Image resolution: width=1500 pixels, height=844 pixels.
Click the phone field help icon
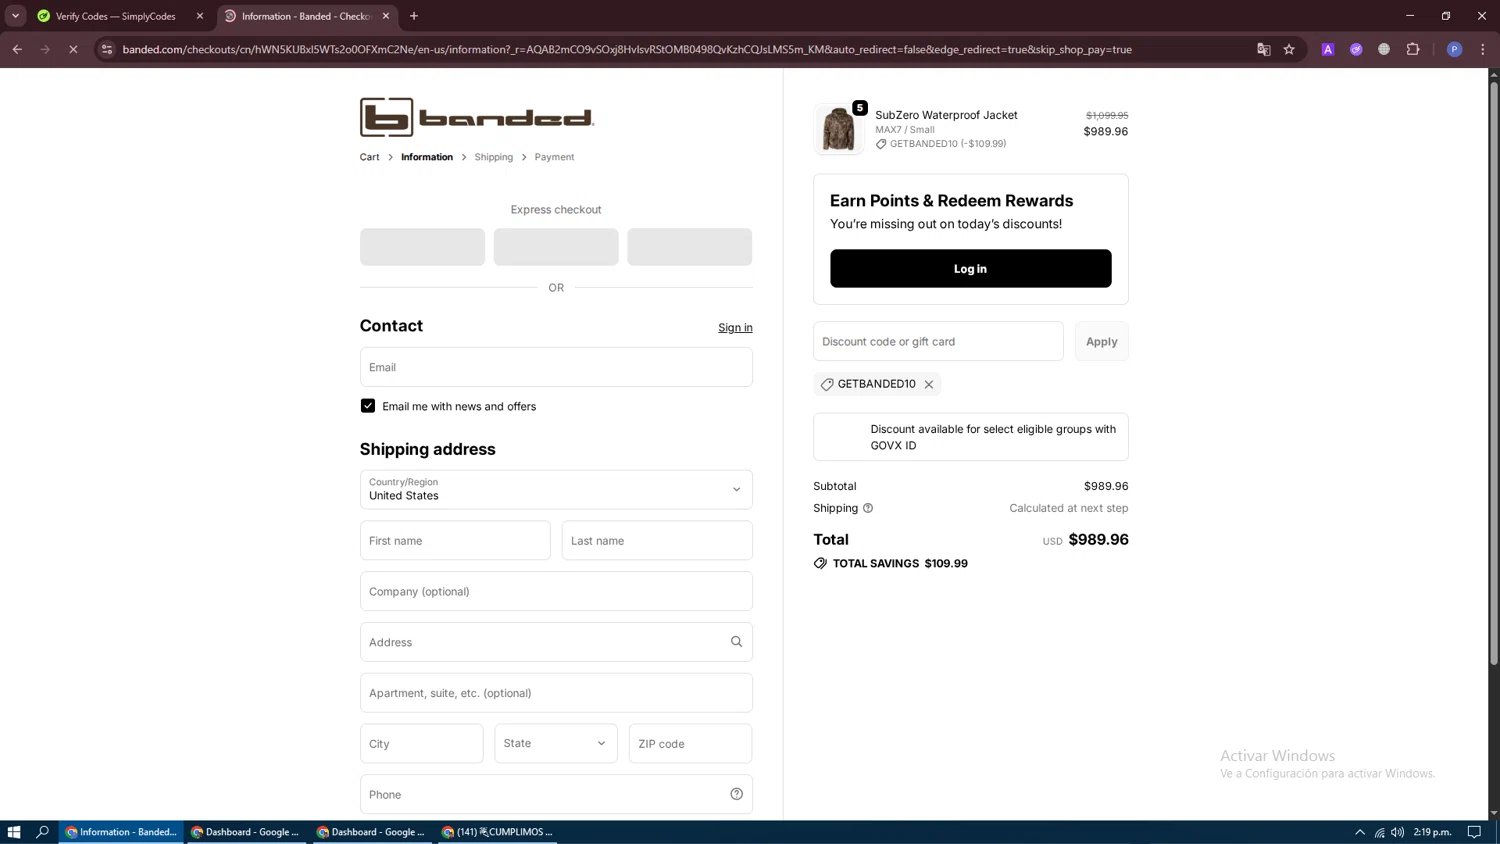point(736,794)
